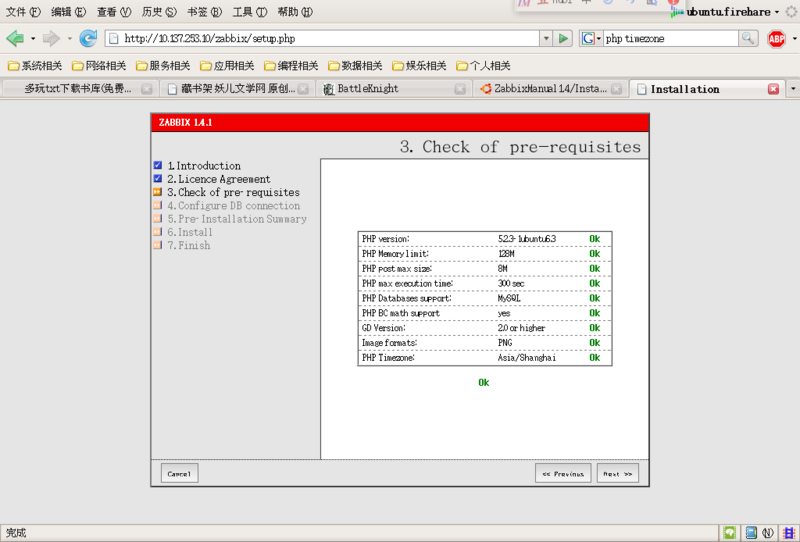800x542 pixels.
Task: Open the 数据相关 bookmark folder
Action: pyautogui.click(x=355, y=66)
